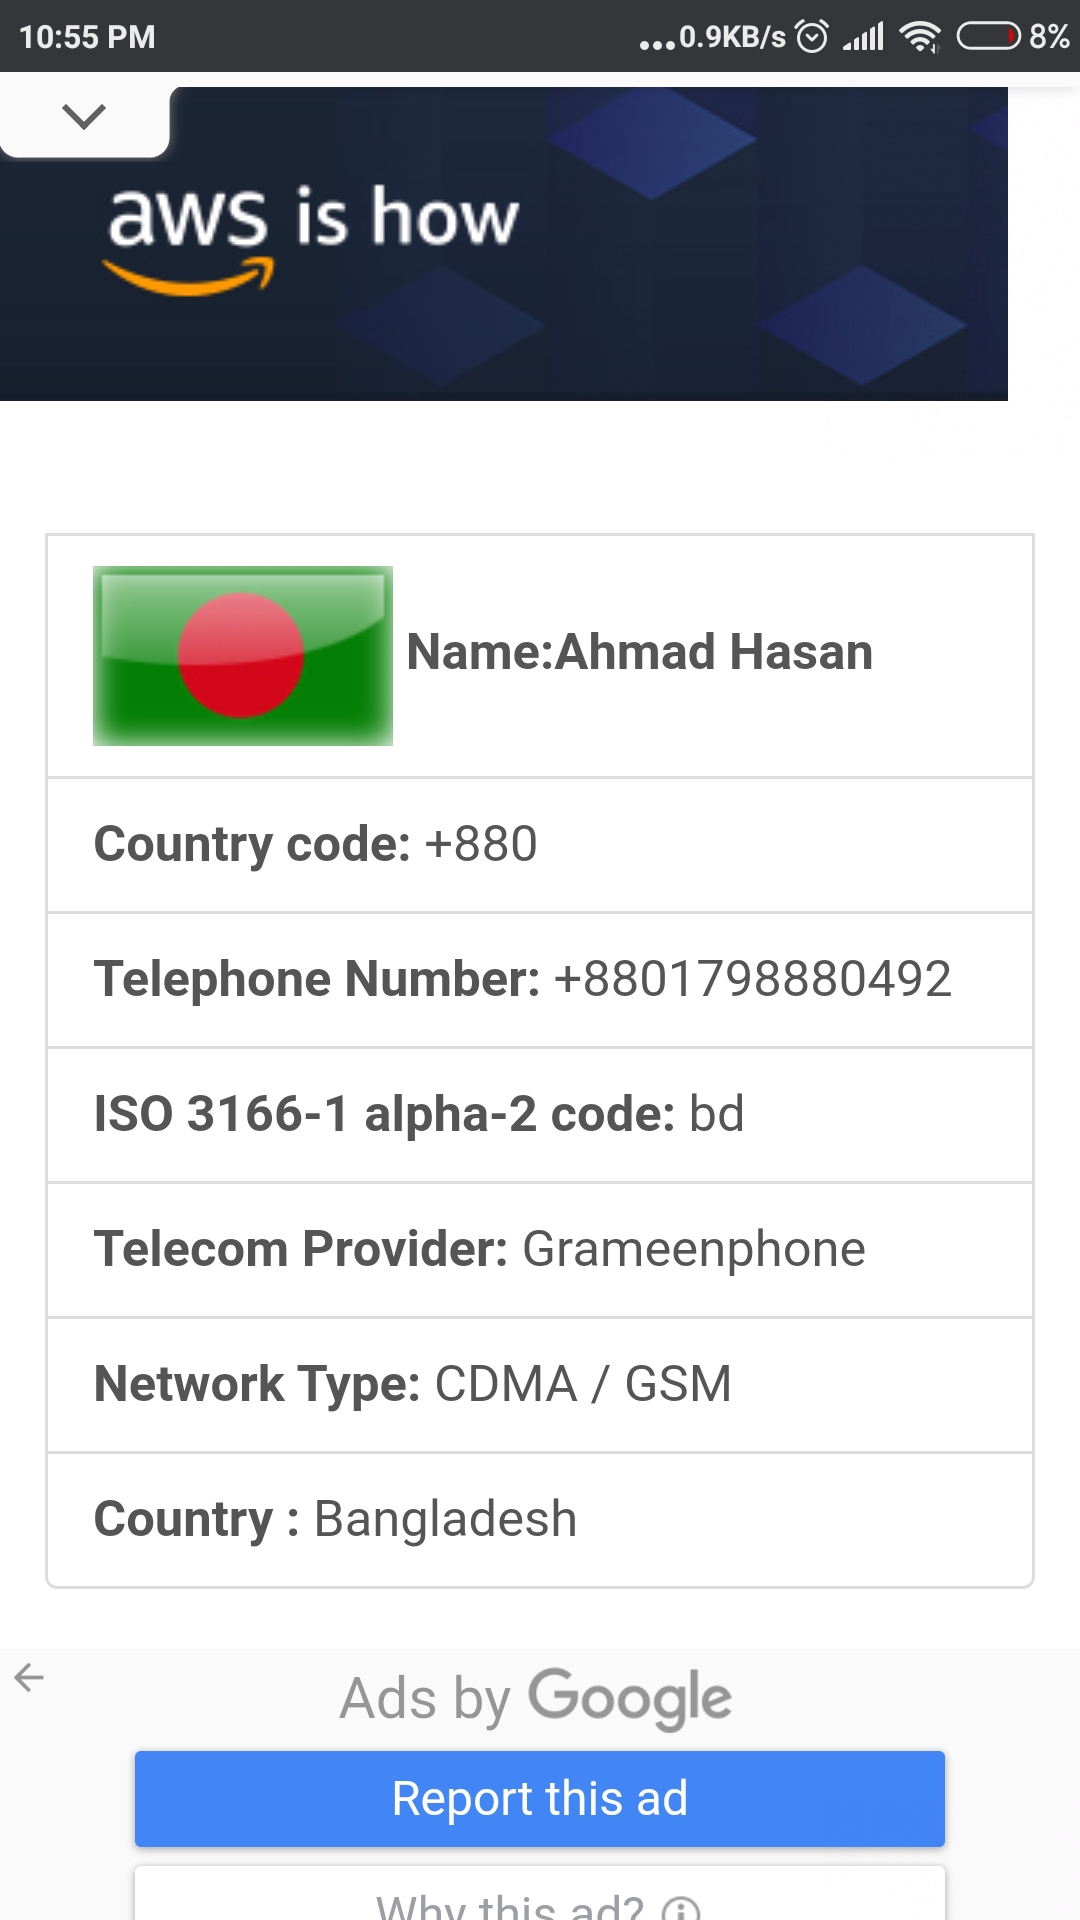Collapse the ad with the chevron arrow

click(x=84, y=118)
